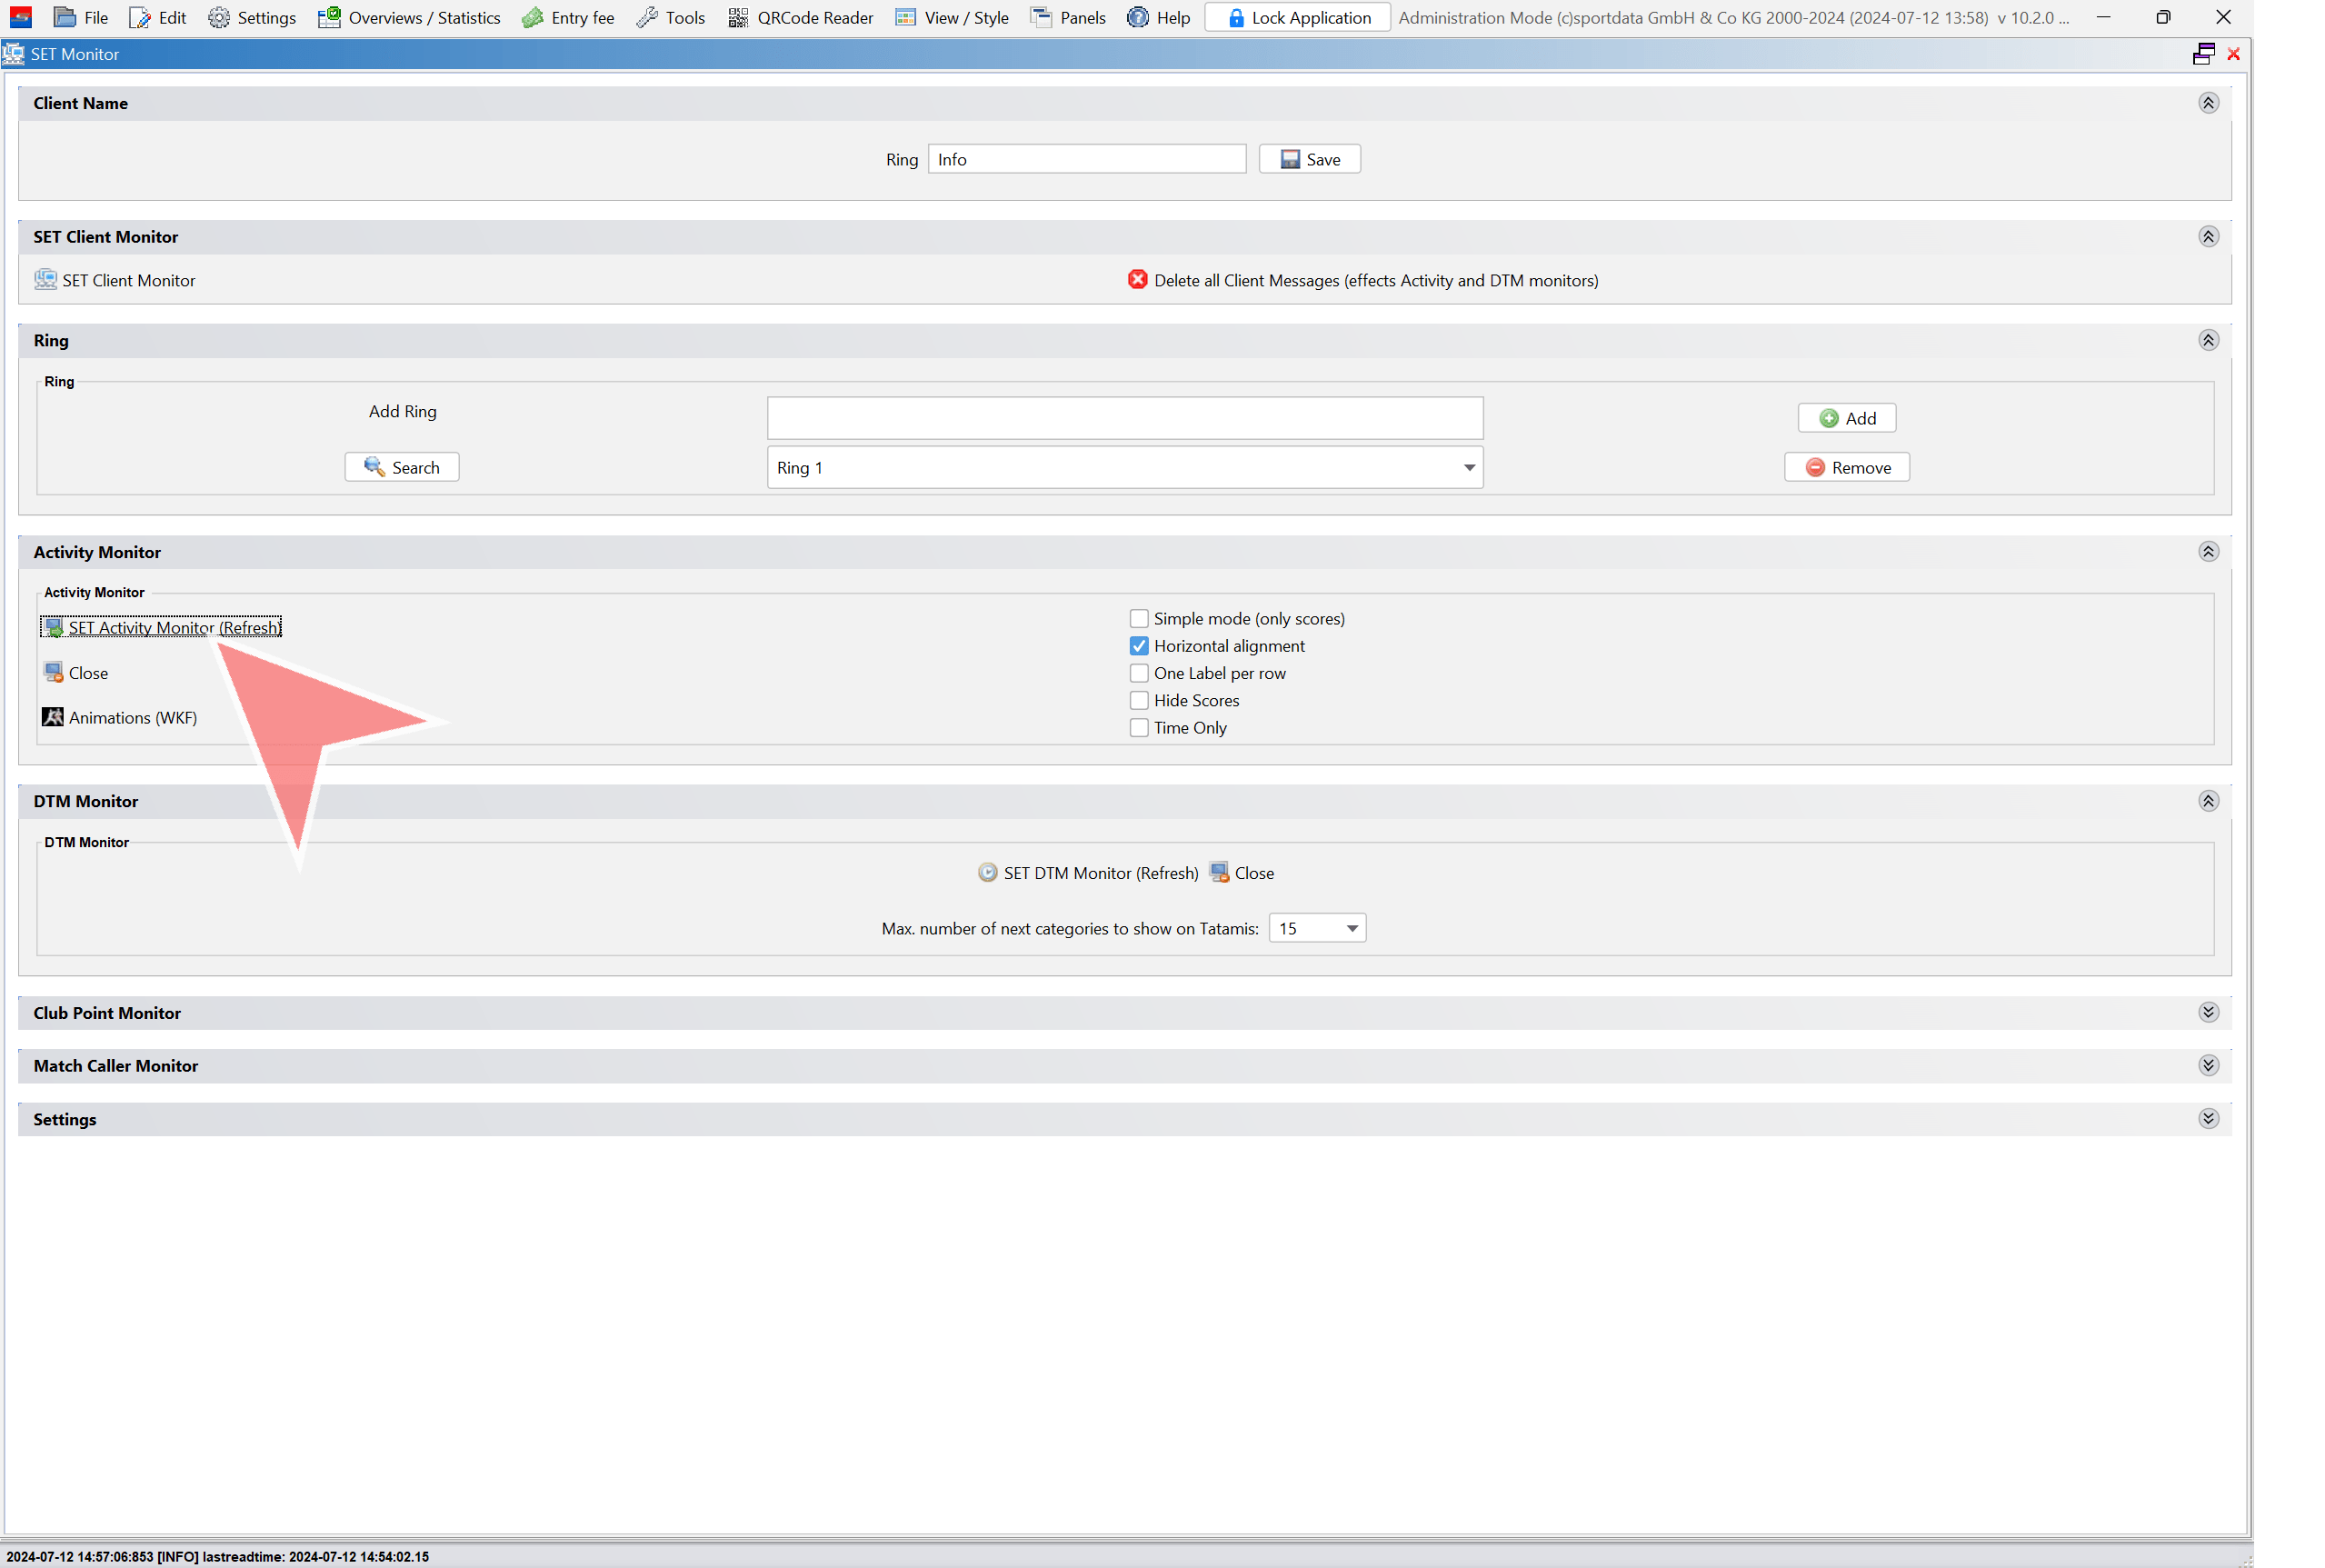
Task: Click the status bar lastreadtime log entry
Action: [x=218, y=1557]
